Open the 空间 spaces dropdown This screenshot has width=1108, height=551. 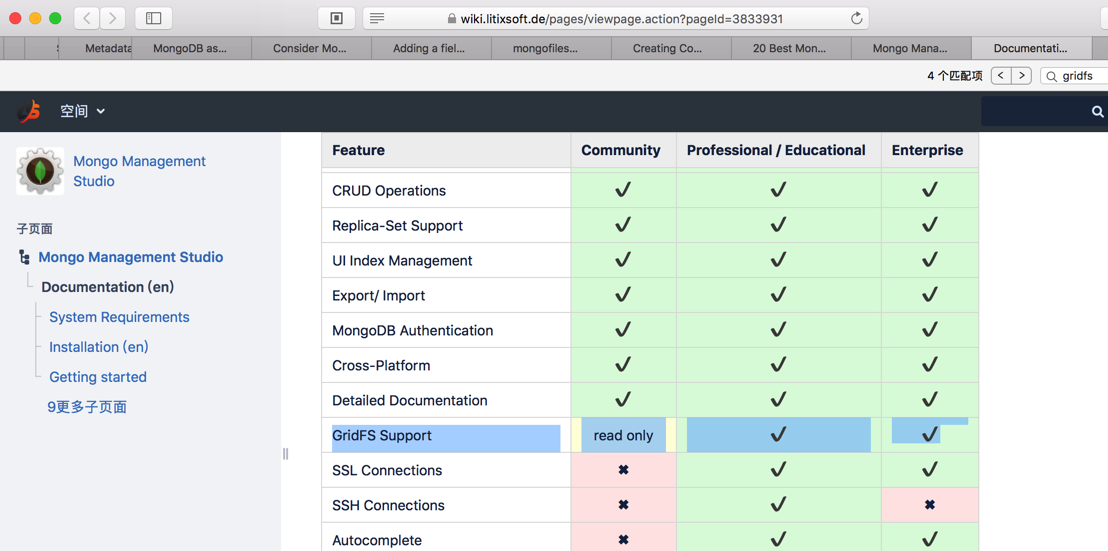82,111
